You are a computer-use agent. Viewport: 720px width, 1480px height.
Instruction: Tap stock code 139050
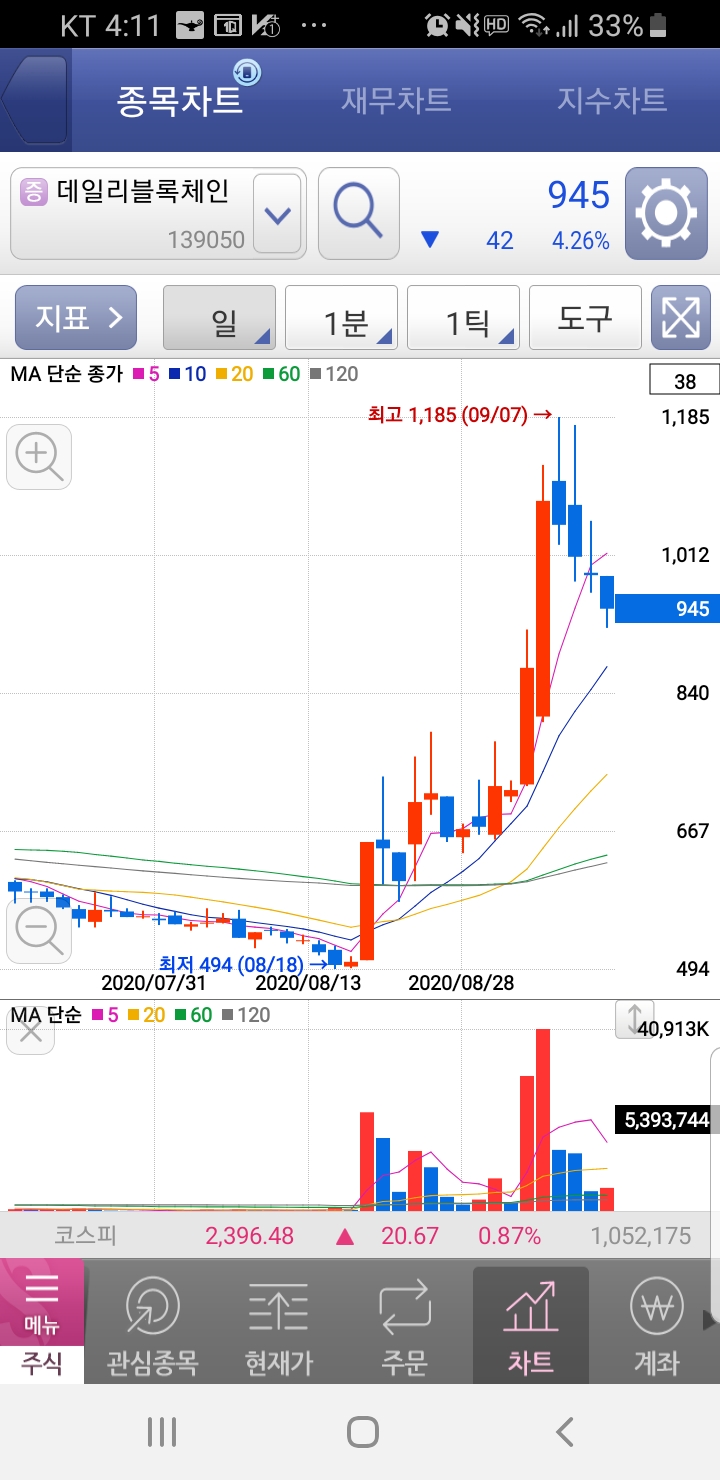pos(206,240)
